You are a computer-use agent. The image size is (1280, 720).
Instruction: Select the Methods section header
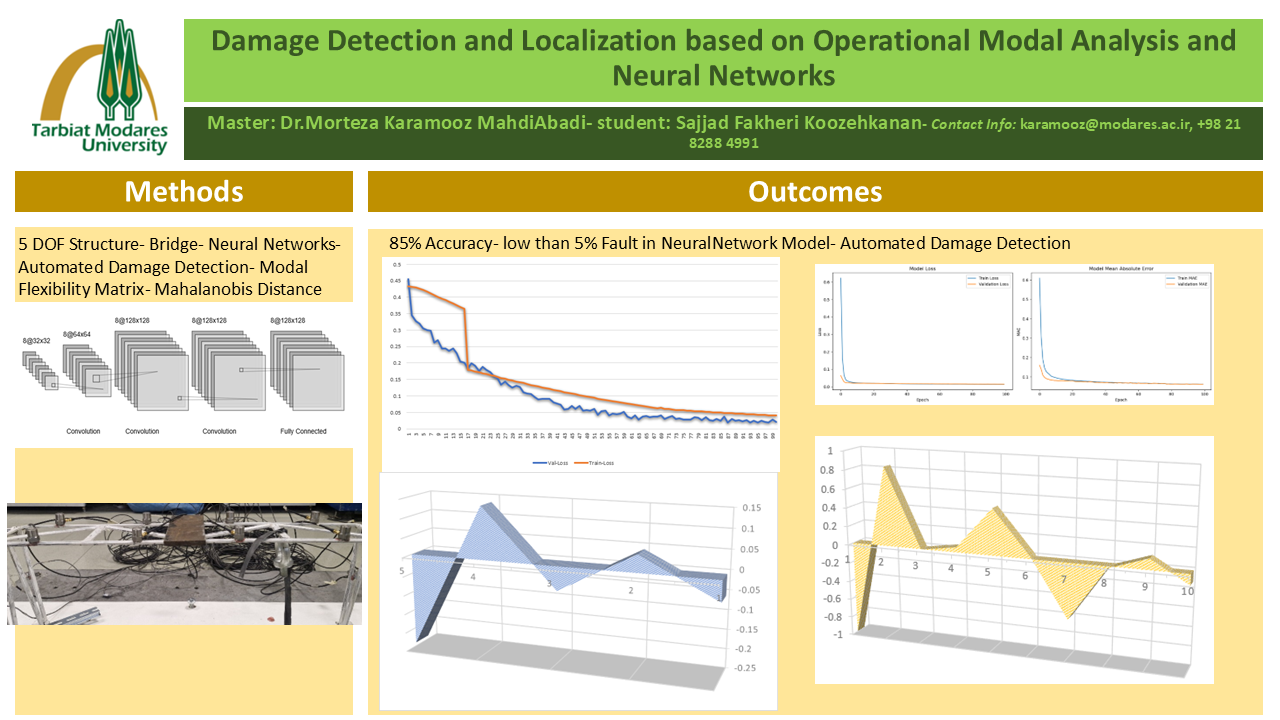click(x=183, y=191)
